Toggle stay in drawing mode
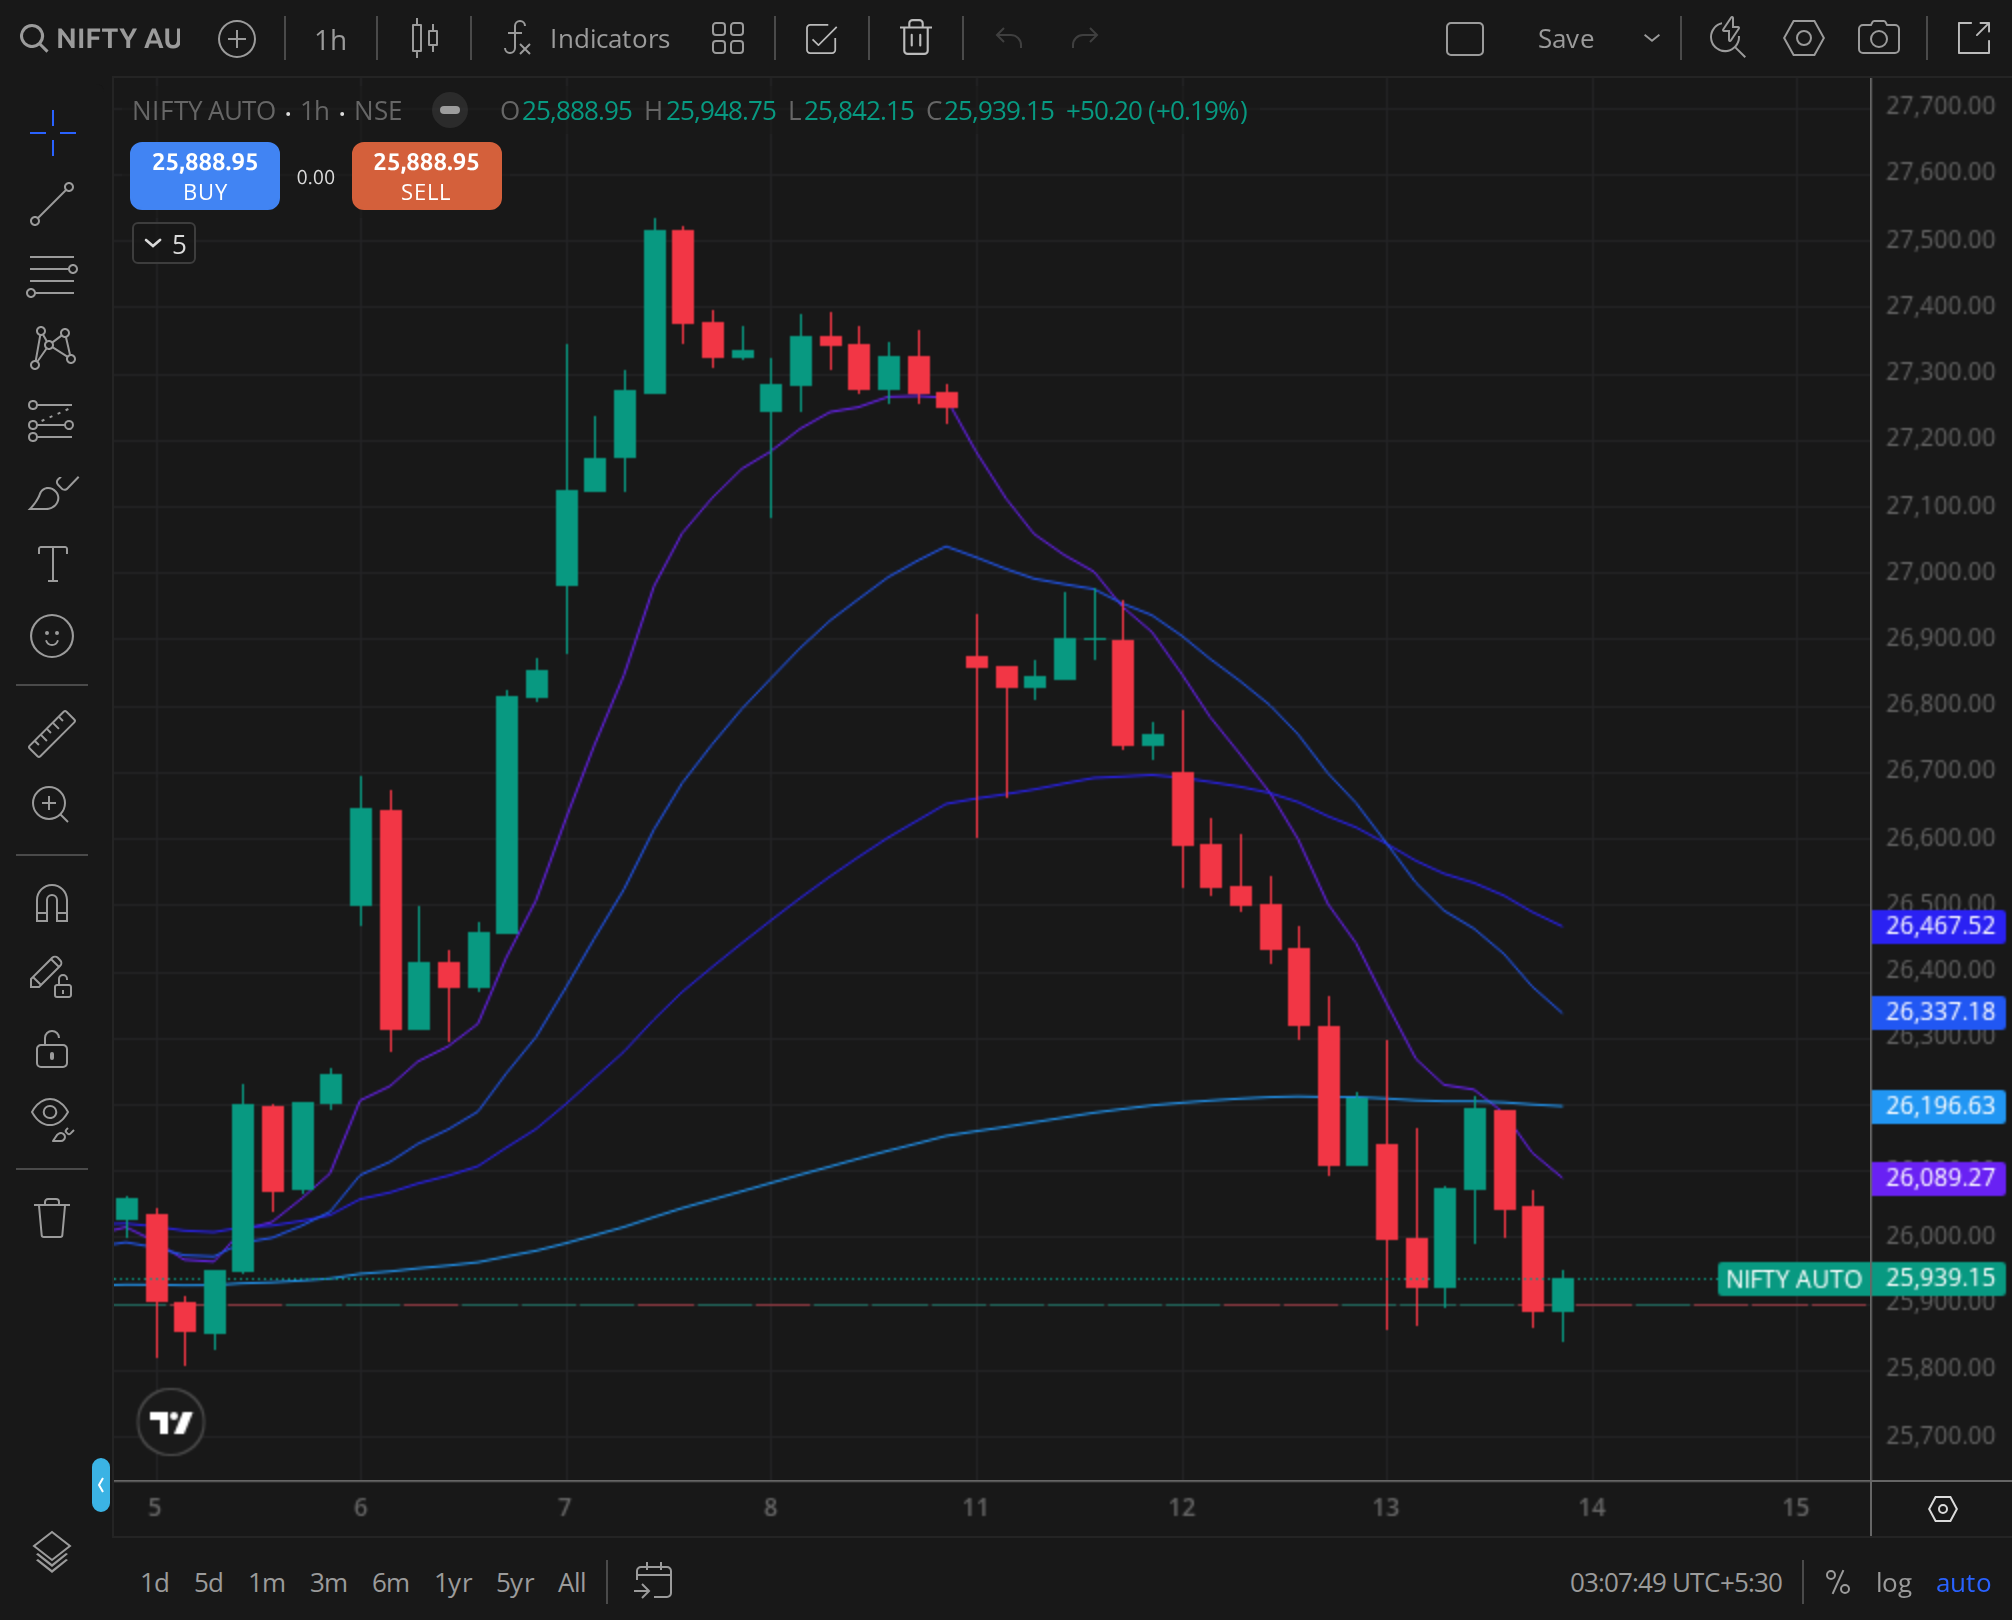2012x1620 pixels. point(52,976)
